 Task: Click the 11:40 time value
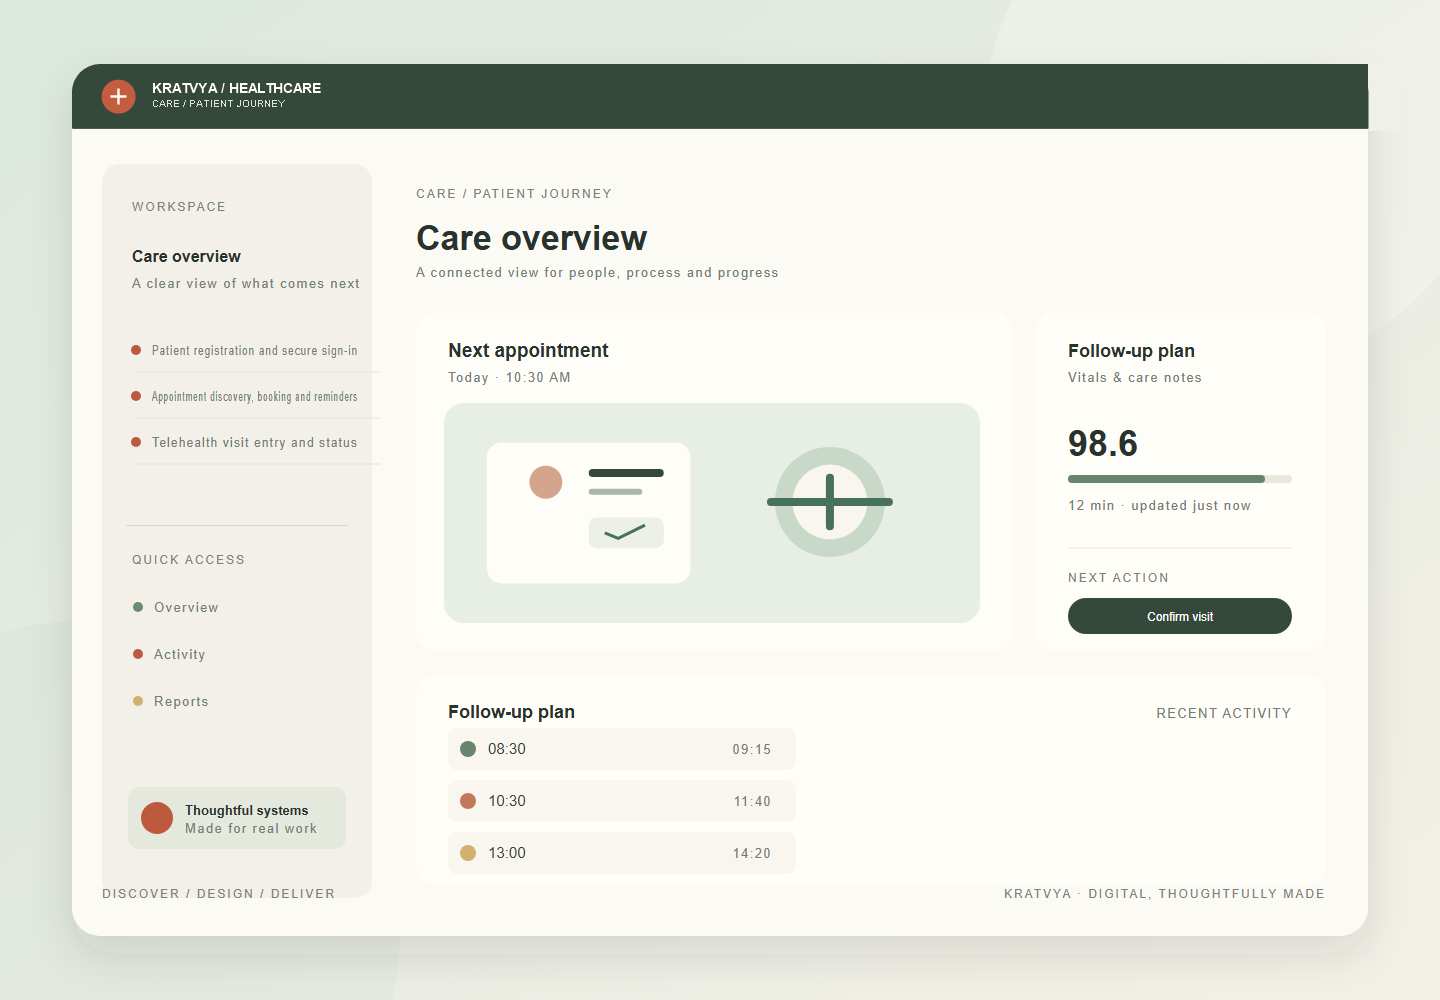(x=752, y=801)
